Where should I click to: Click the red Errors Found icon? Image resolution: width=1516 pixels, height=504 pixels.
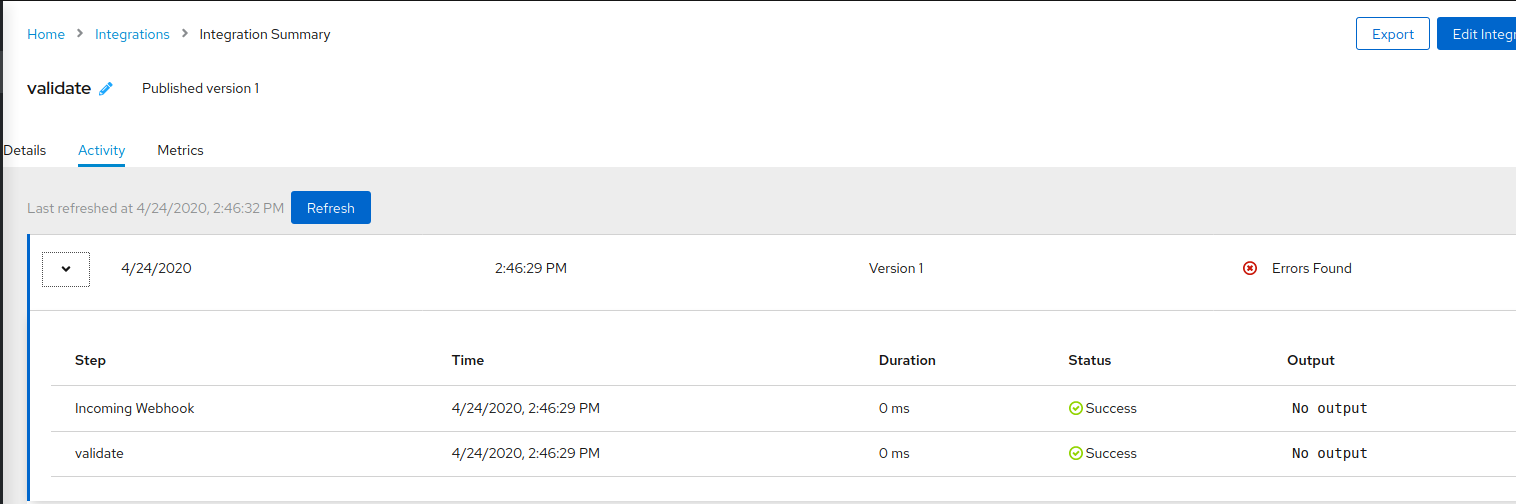1249,268
